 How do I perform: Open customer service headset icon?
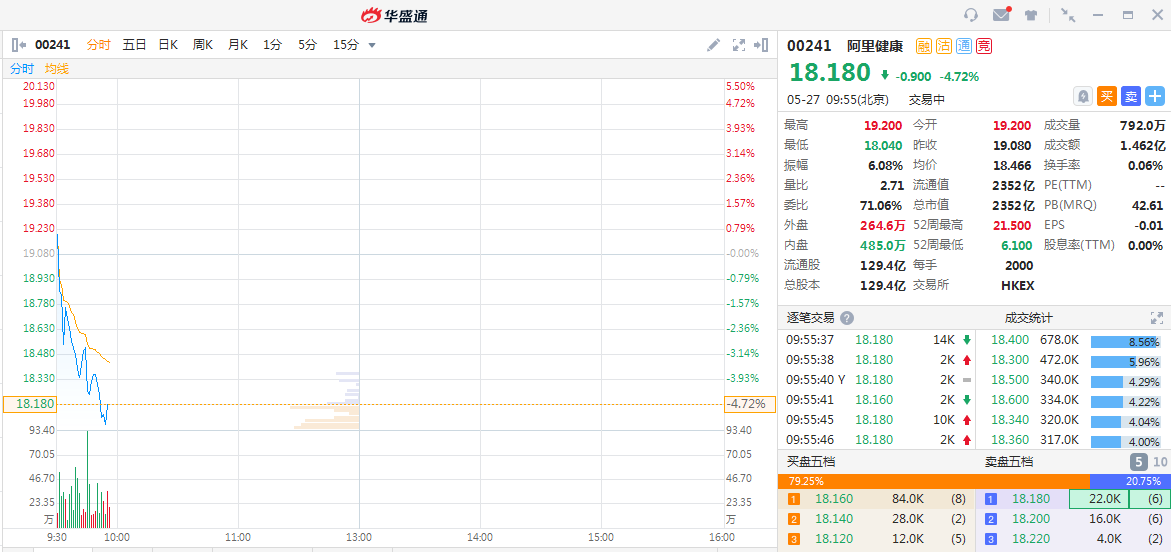tap(970, 15)
